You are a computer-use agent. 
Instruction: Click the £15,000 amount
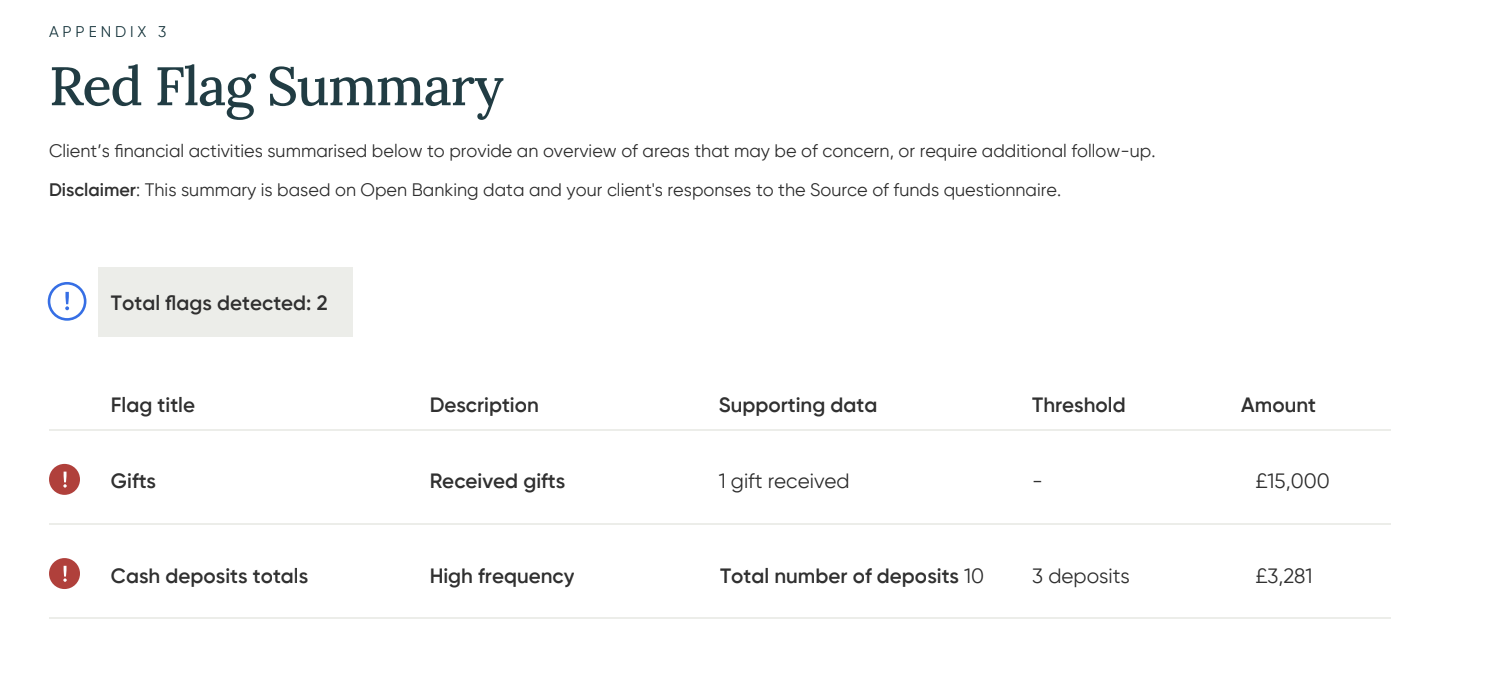[1292, 481]
